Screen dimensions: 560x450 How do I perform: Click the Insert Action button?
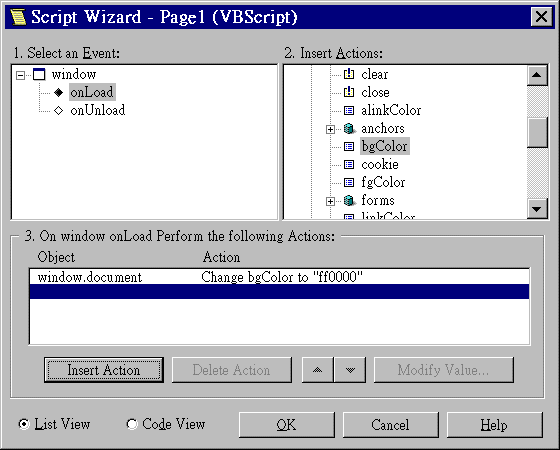[x=104, y=370]
